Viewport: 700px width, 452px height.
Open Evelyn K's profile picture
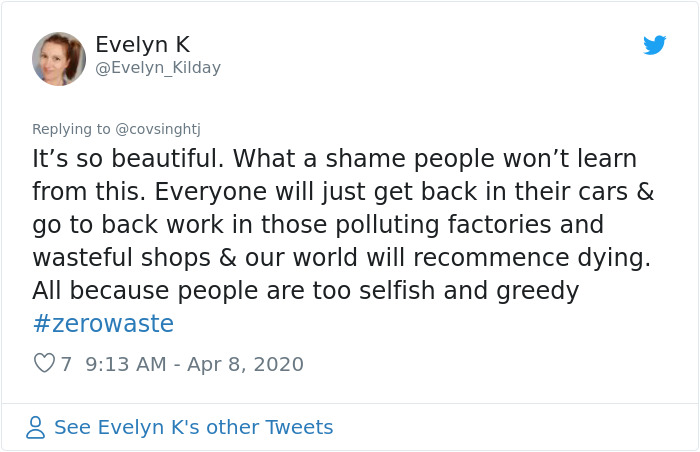(59, 59)
